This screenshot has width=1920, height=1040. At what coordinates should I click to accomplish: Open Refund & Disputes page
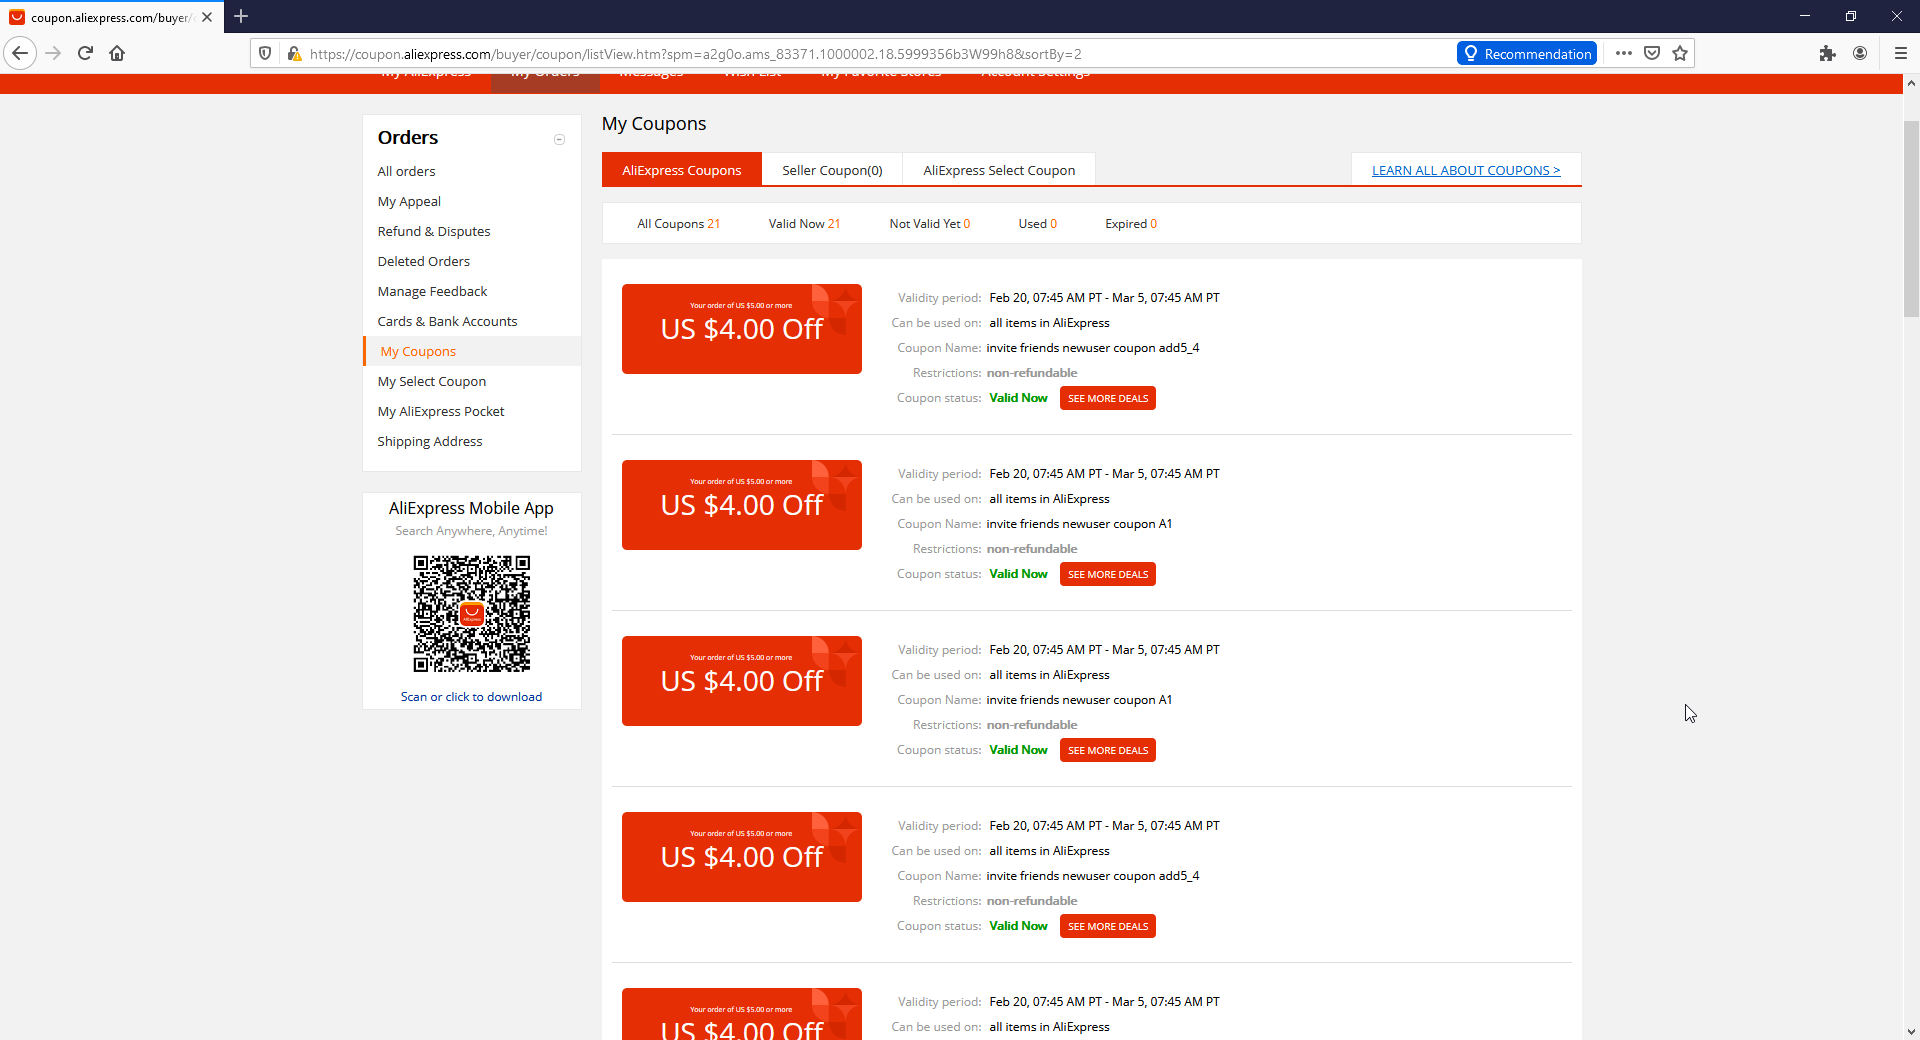[434, 231]
